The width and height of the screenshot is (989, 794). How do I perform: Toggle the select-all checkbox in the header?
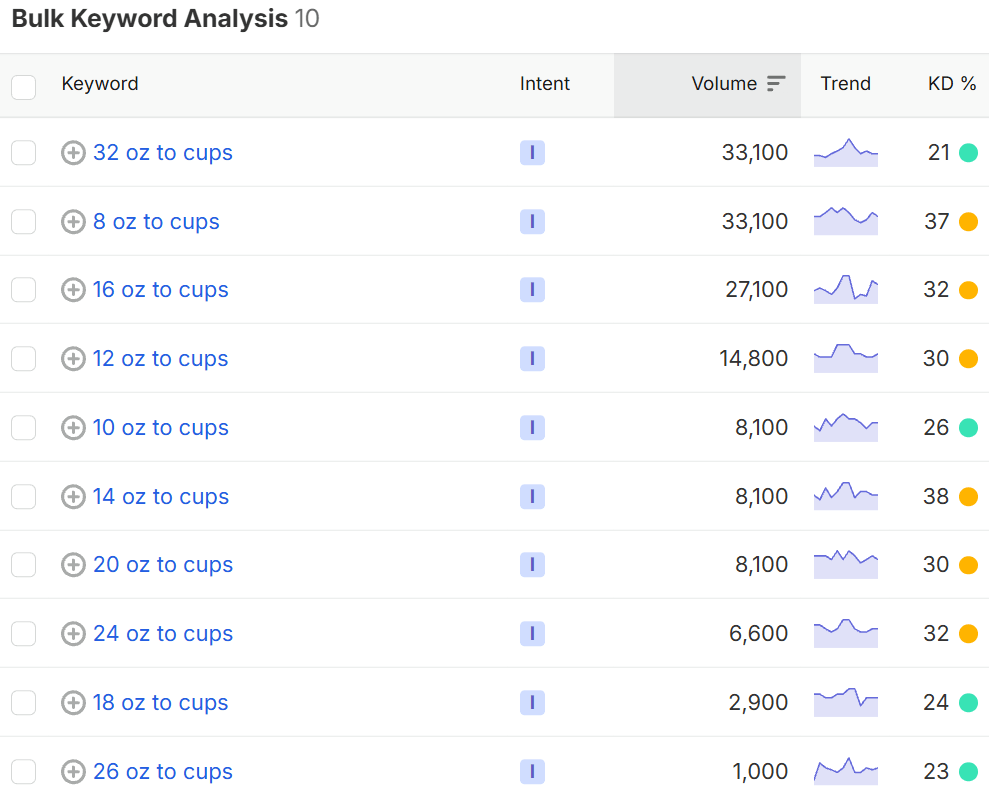click(23, 87)
